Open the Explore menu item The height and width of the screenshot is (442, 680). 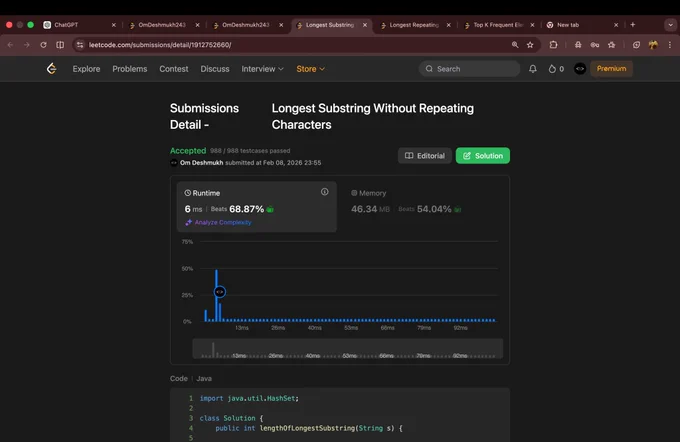86,69
